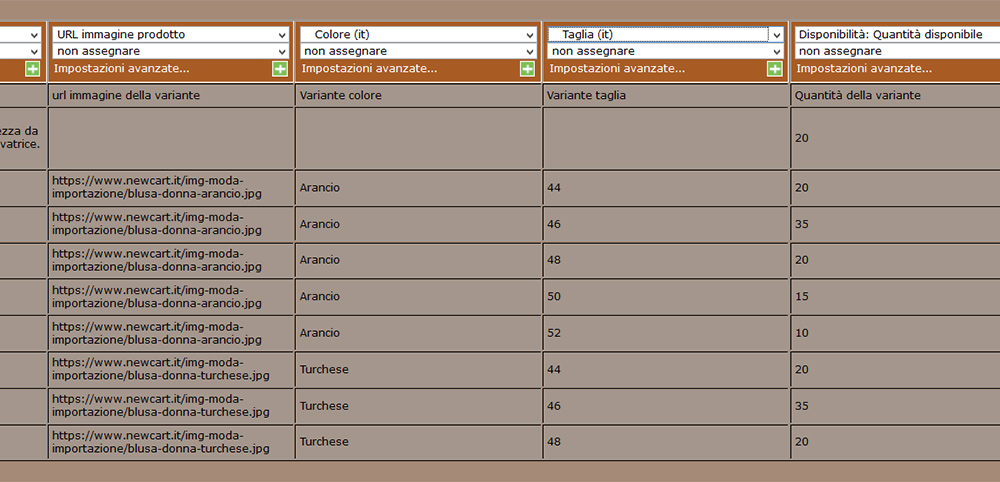Open Impostazioni avanzate in Taglia column
Image resolution: width=1000 pixels, height=482 pixels.
pos(617,69)
